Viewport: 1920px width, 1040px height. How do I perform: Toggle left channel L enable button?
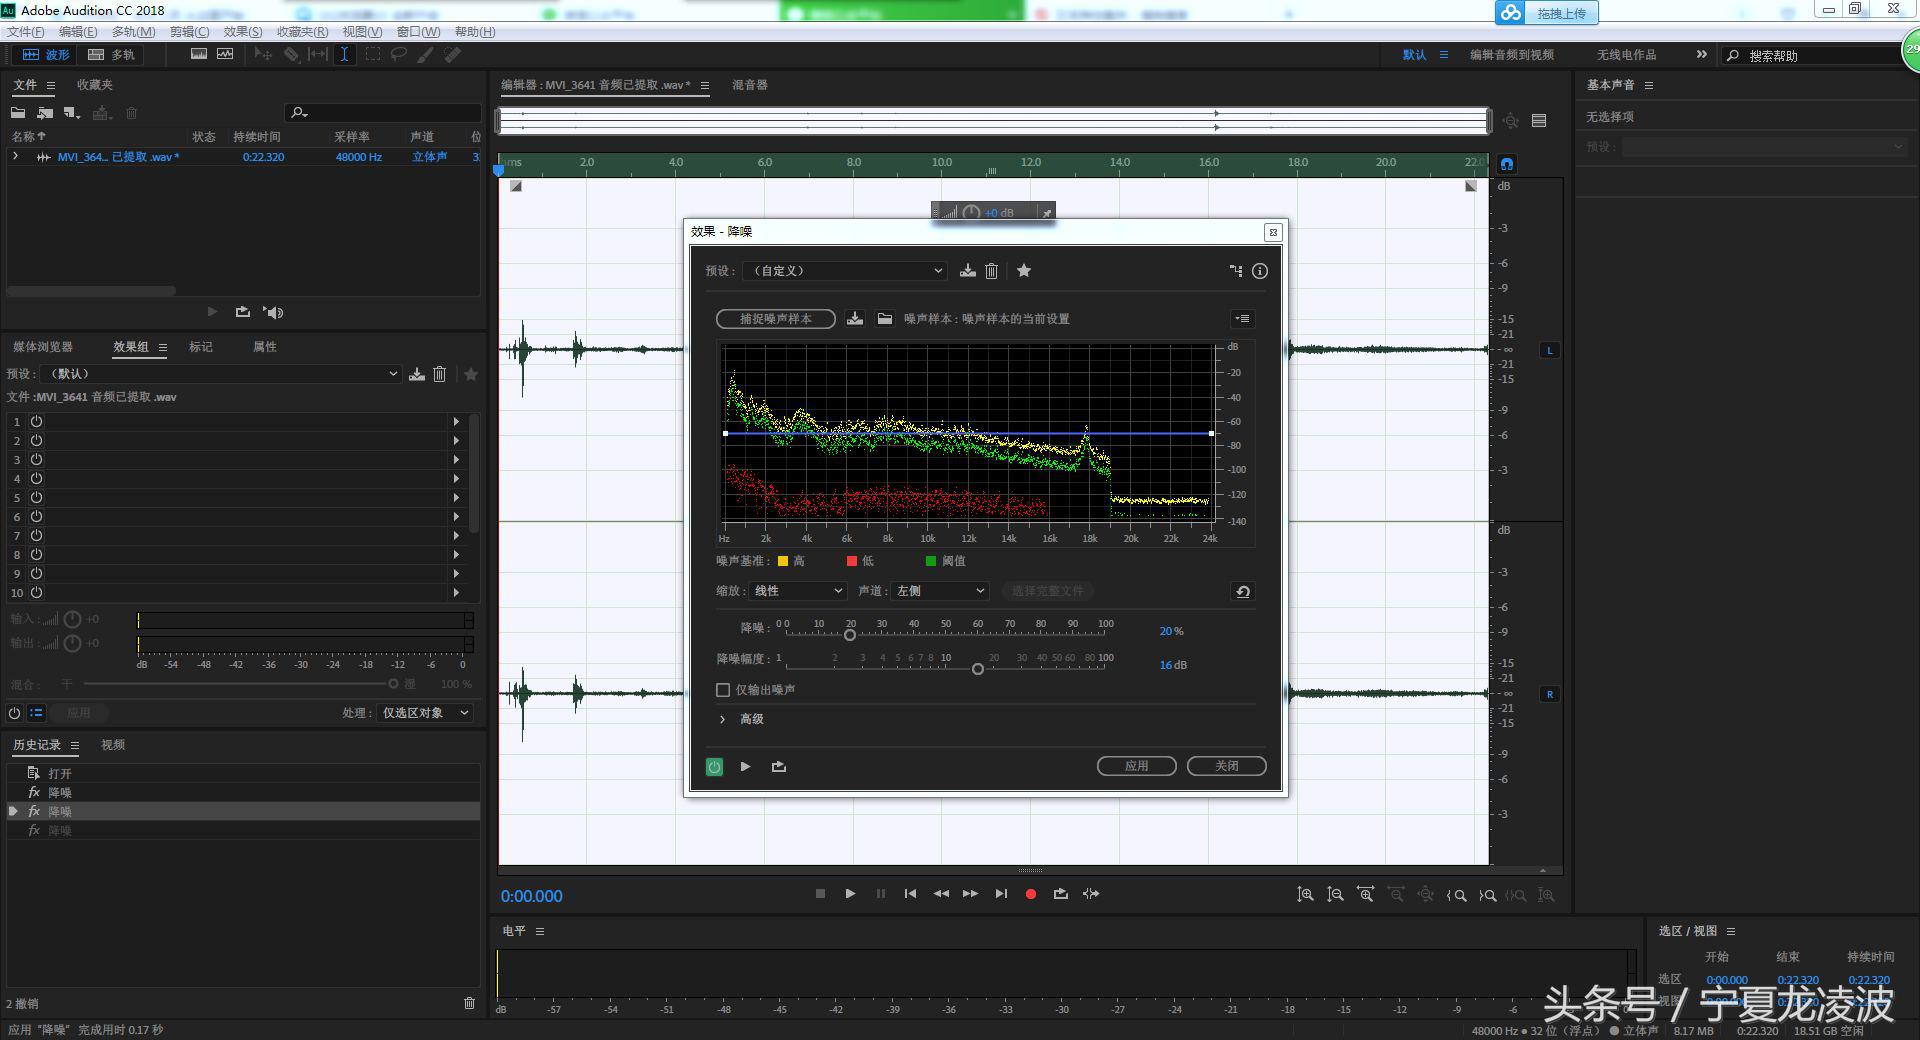pos(1550,350)
